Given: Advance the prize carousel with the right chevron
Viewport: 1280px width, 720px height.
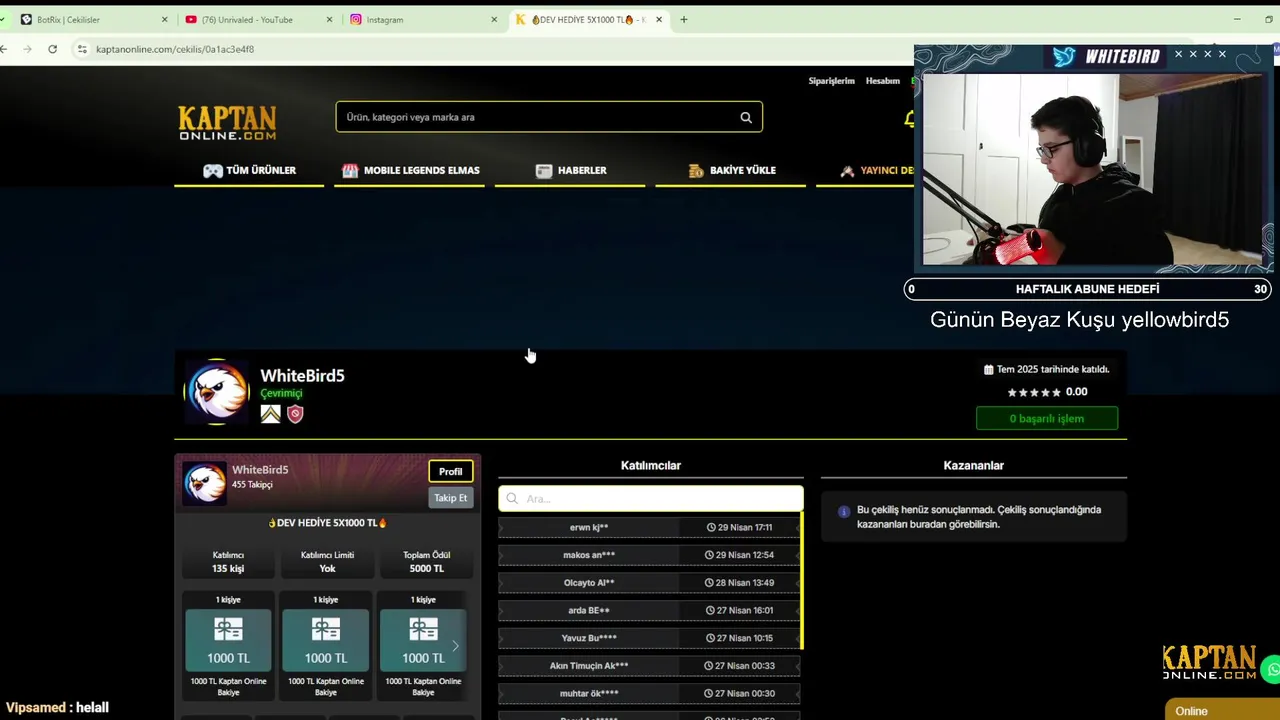Looking at the screenshot, I should [x=455, y=646].
